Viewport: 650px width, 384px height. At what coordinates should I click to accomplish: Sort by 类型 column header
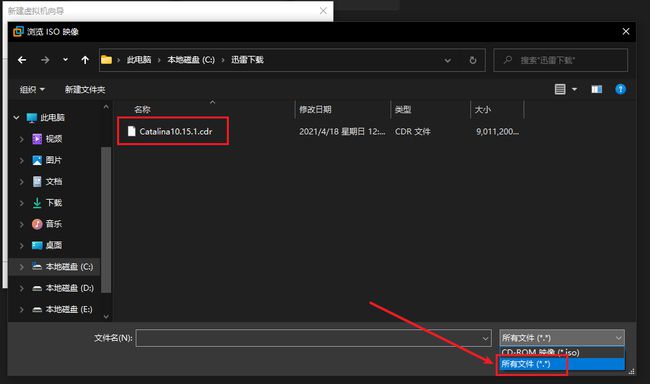click(403, 109)
